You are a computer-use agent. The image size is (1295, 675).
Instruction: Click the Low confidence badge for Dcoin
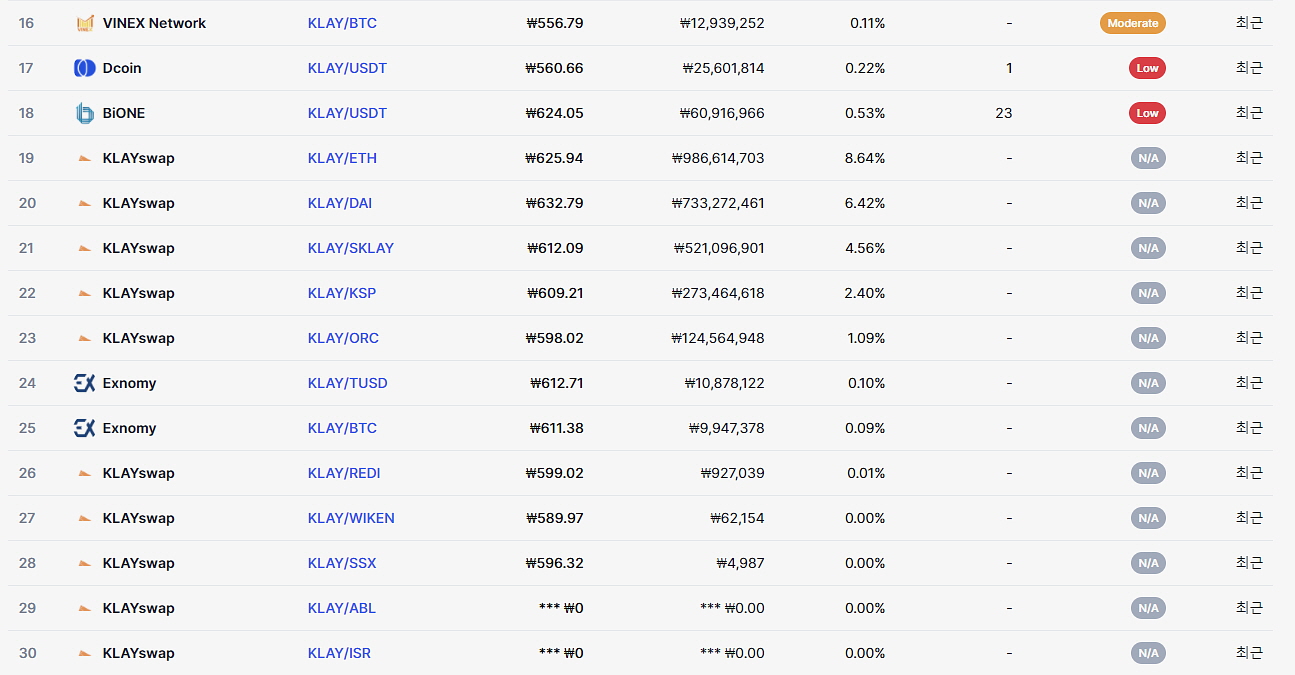coord(1148,68)
